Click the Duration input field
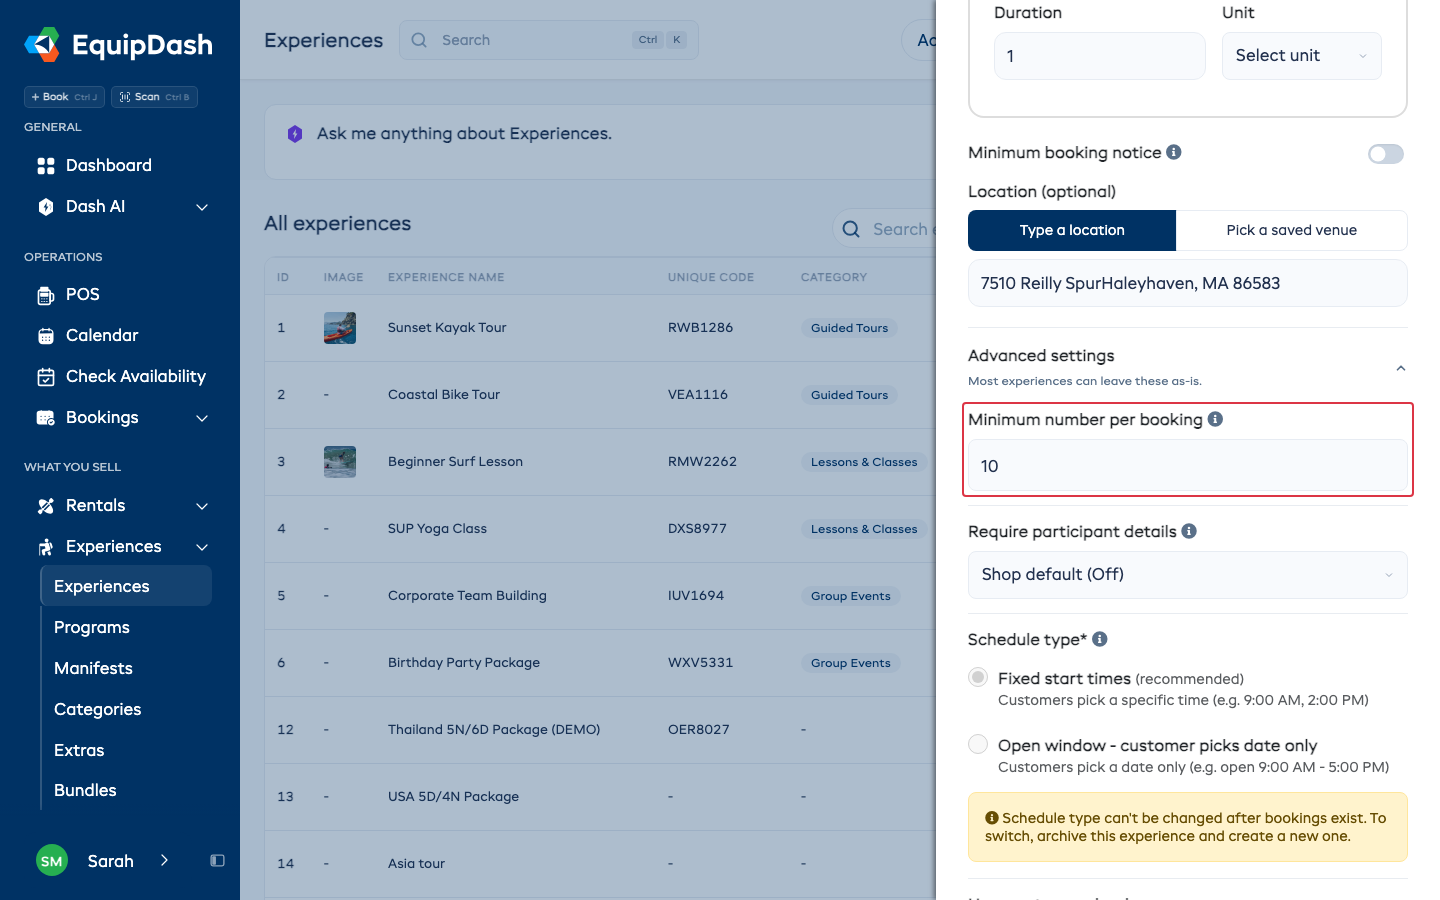Screen dimensions: 1440x900 click(1100, 56)
